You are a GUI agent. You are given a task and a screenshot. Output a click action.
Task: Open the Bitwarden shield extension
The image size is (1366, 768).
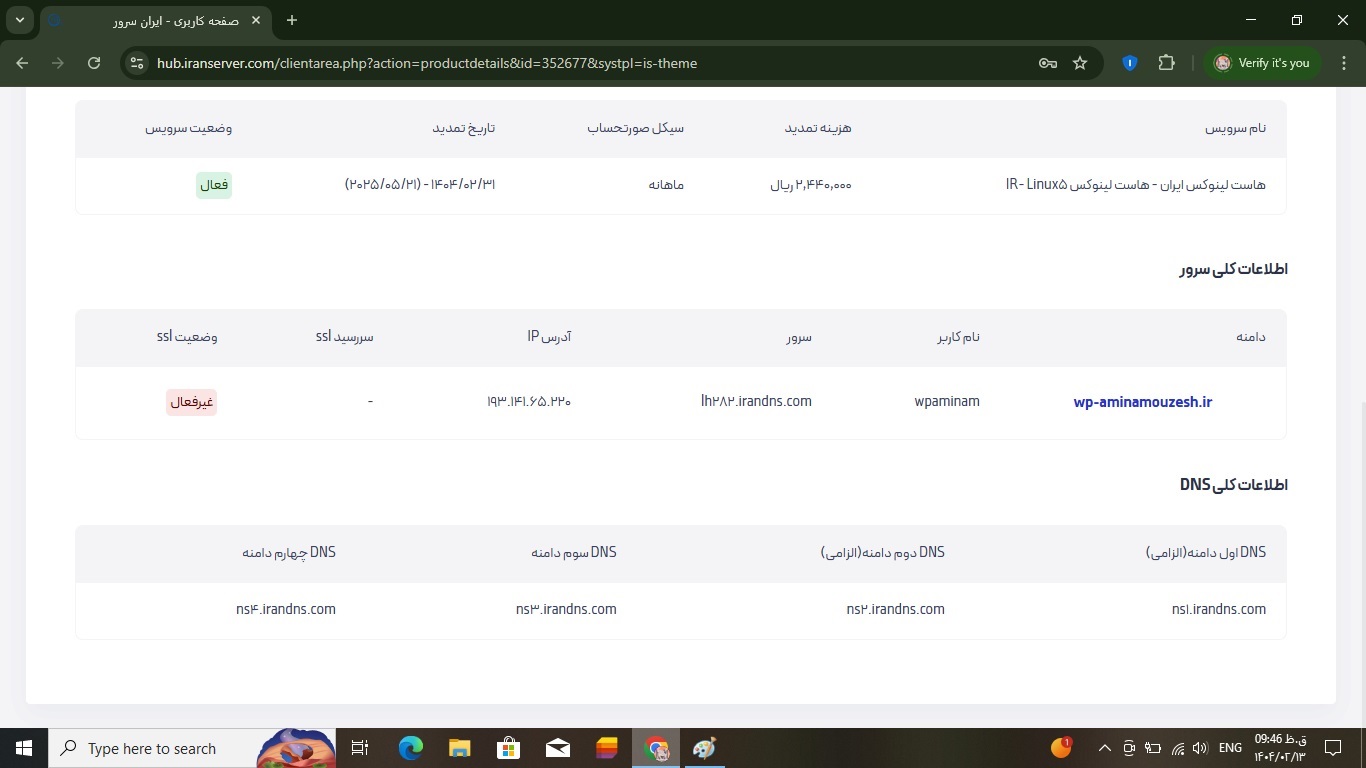point(1130,63)
